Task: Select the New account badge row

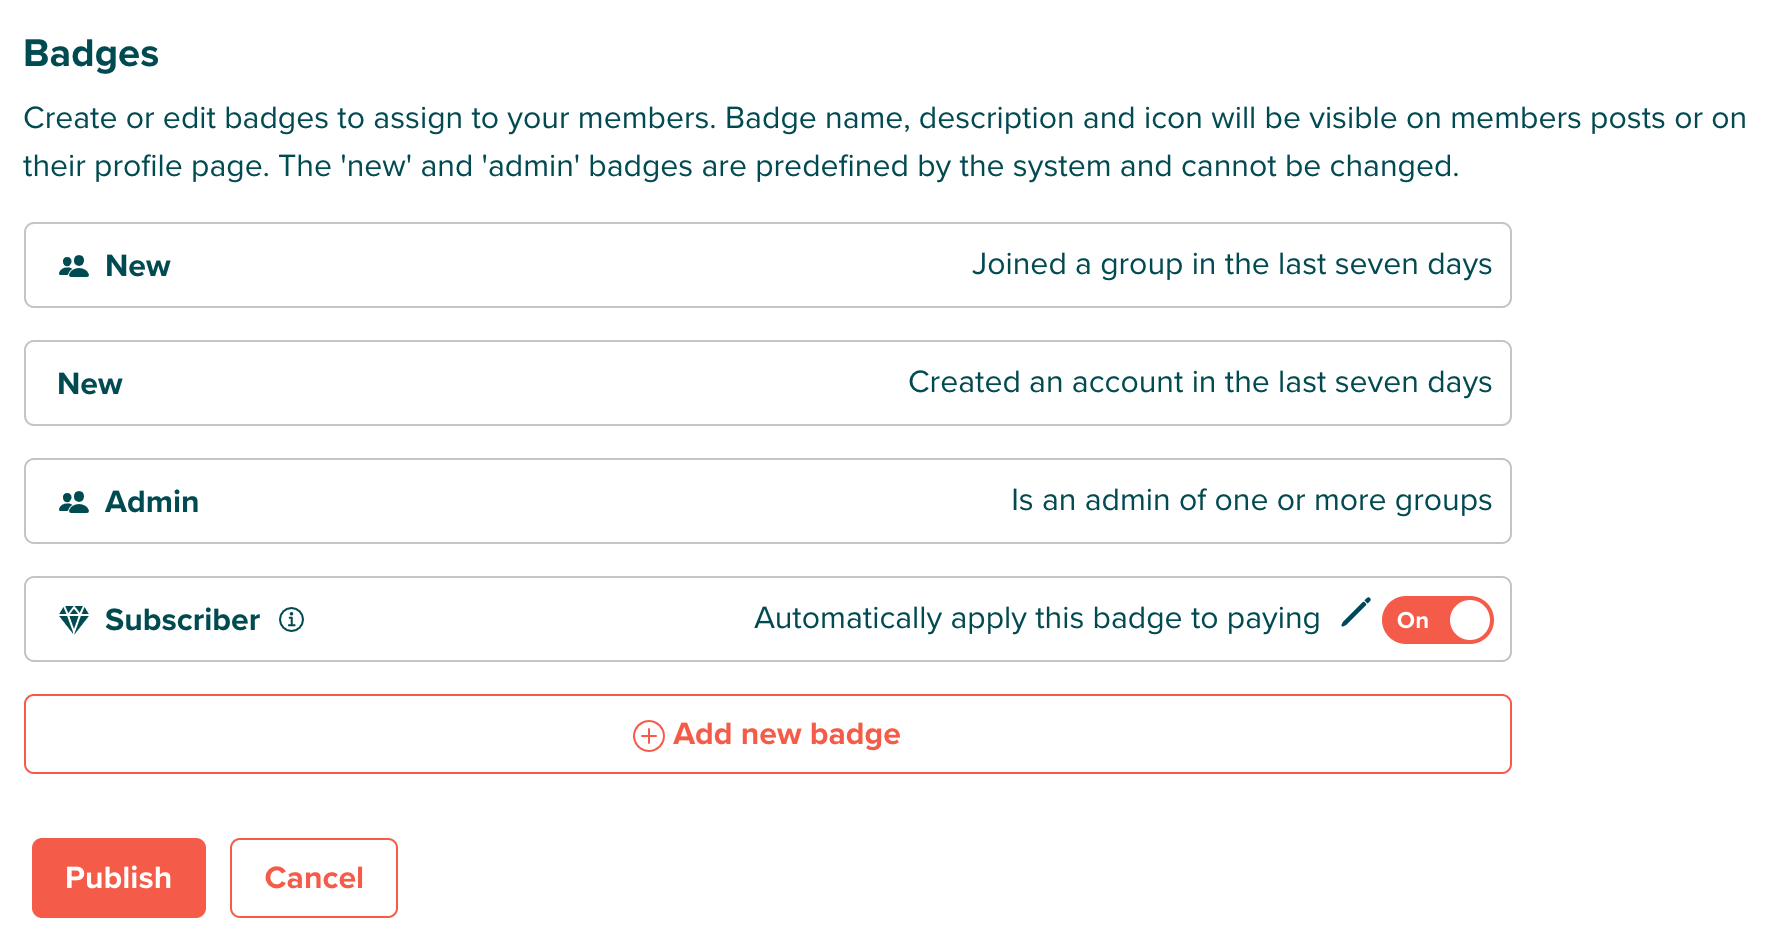Action: 768,383
